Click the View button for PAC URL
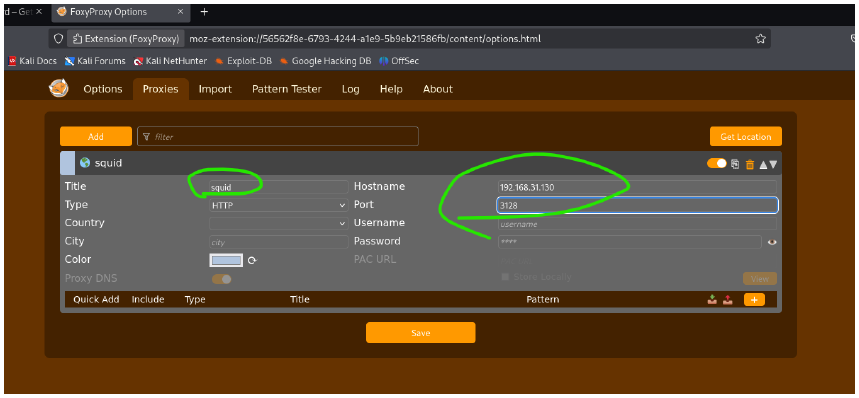 [760, 279]
